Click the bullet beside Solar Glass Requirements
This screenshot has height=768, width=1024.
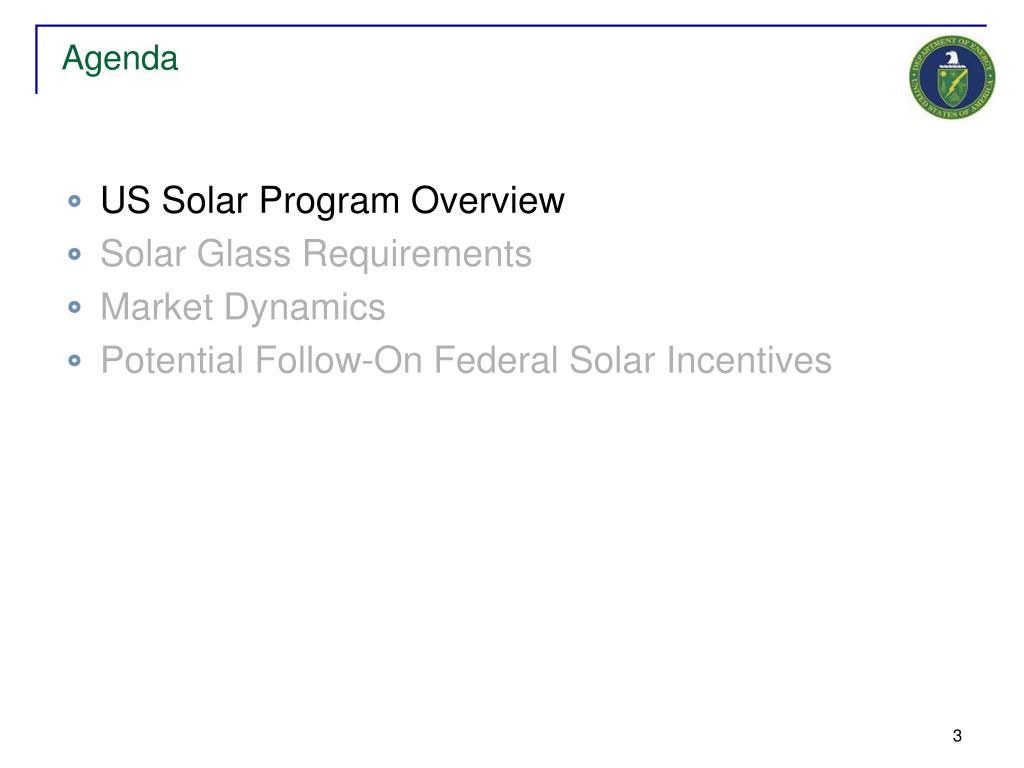point(74,254)
